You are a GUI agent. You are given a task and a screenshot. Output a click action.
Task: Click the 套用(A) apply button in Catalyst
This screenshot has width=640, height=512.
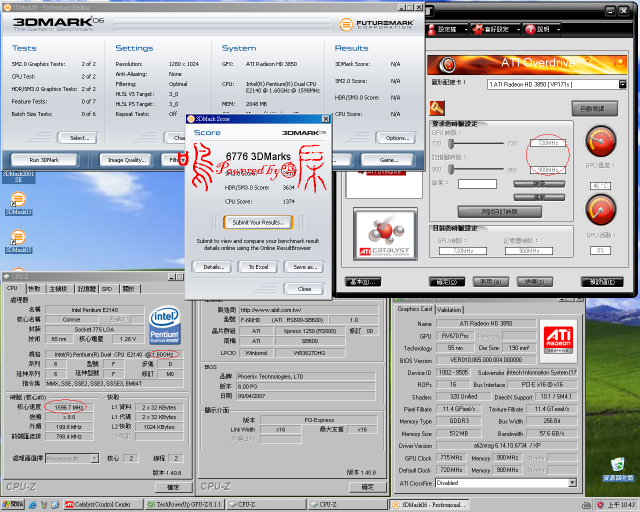point(491,282)
